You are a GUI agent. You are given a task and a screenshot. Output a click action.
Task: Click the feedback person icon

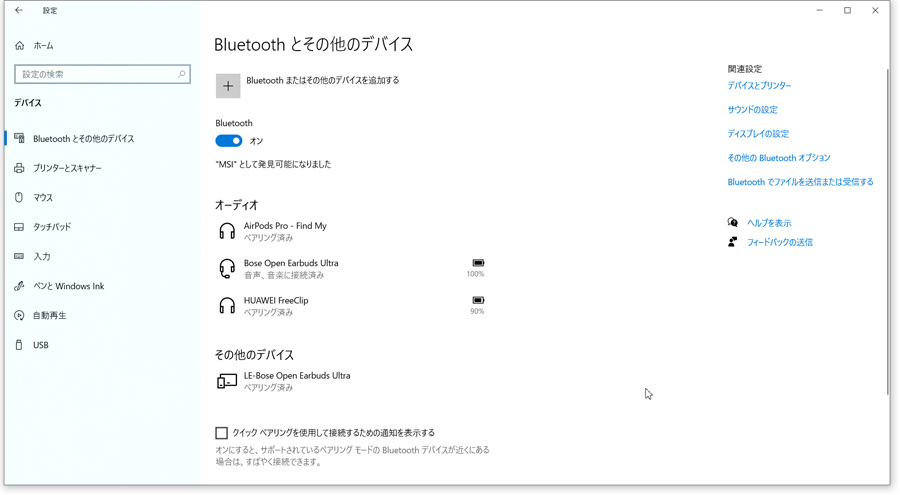click(732, 242)
